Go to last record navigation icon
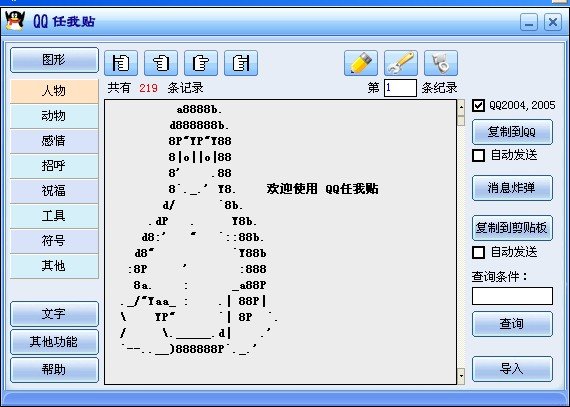 click(x=241, y=63)
